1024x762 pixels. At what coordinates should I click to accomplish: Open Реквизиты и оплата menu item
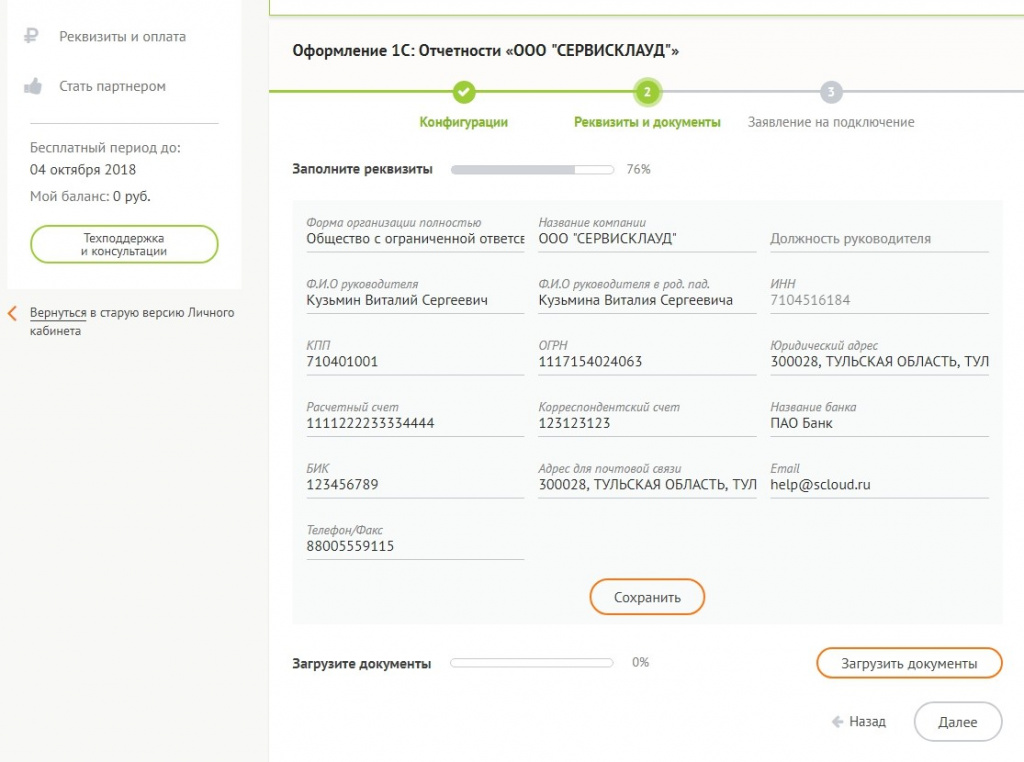tap(122, 37)
